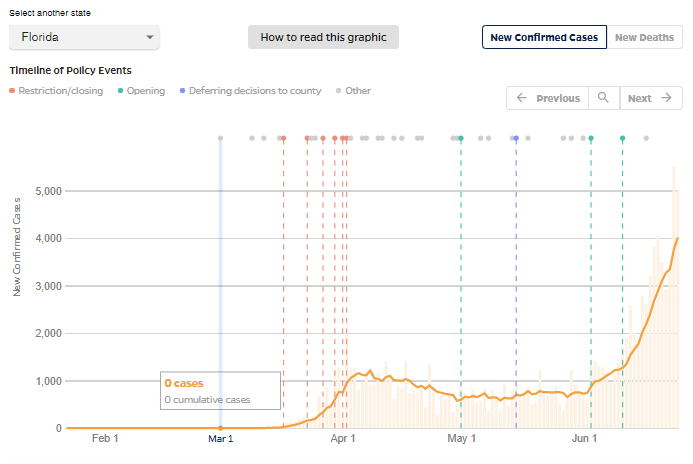Screen dimensions: 693x464
Task: Click How to read this graphic
Action: click(x=323, y=37)
